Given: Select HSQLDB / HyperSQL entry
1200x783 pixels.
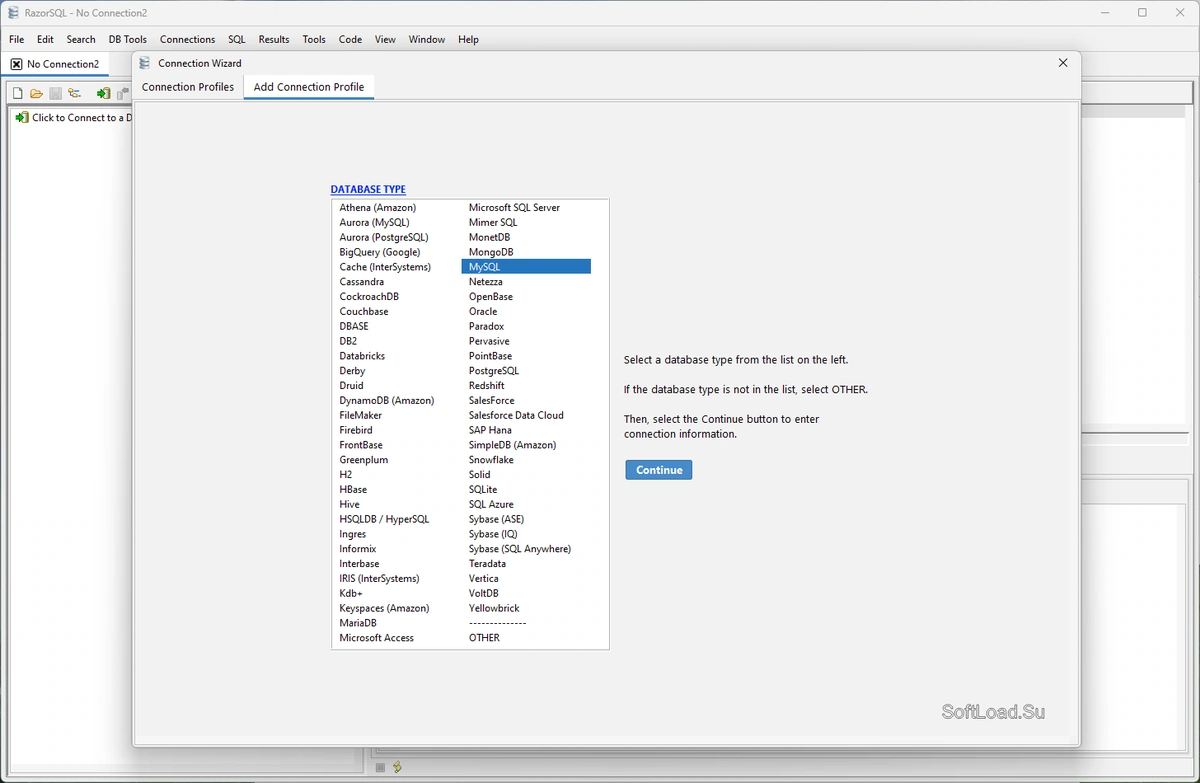Looking at the screenshot, I should point(384,519).
